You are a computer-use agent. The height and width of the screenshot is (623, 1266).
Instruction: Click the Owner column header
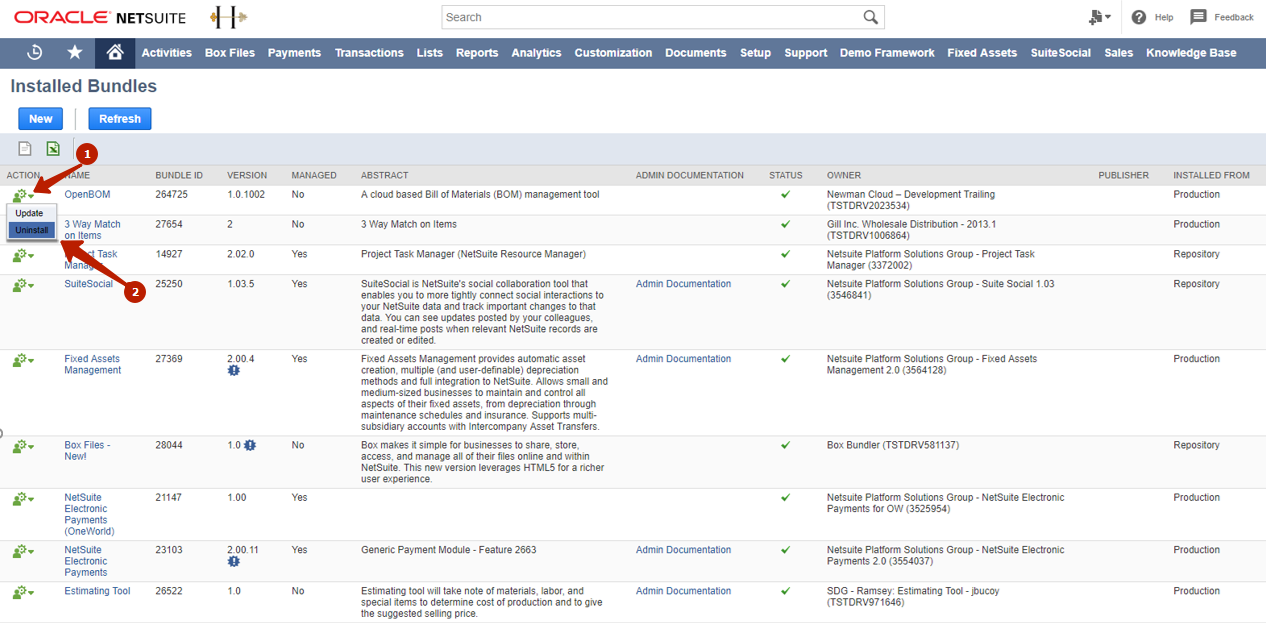844,175
